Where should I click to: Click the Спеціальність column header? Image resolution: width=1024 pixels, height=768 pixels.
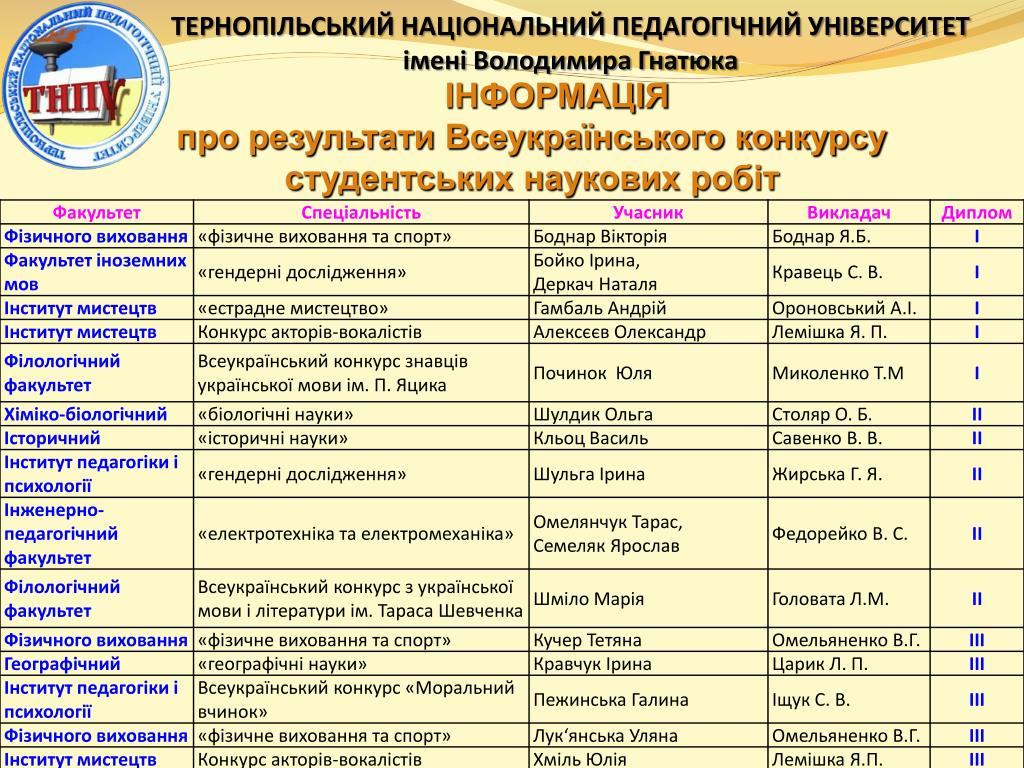[x=361, y=212]
